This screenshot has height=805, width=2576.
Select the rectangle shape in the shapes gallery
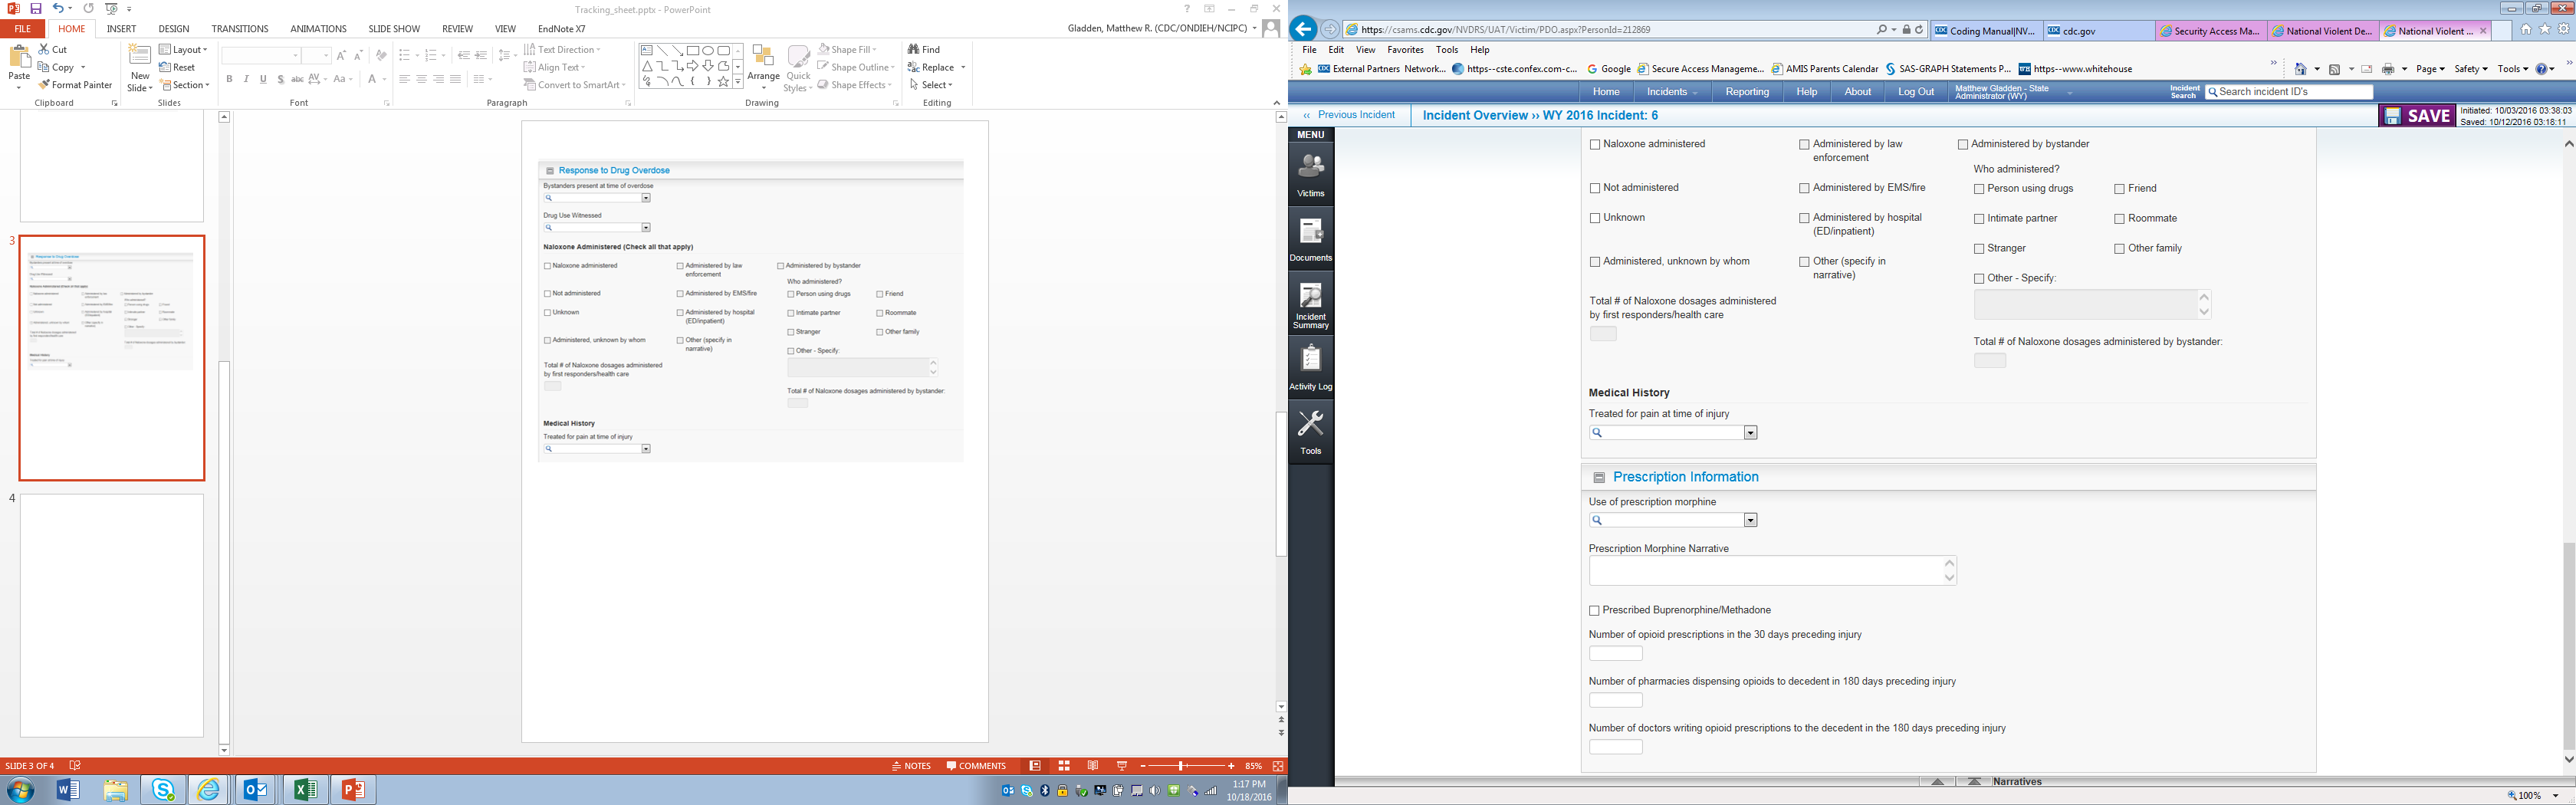click(692, 50)
